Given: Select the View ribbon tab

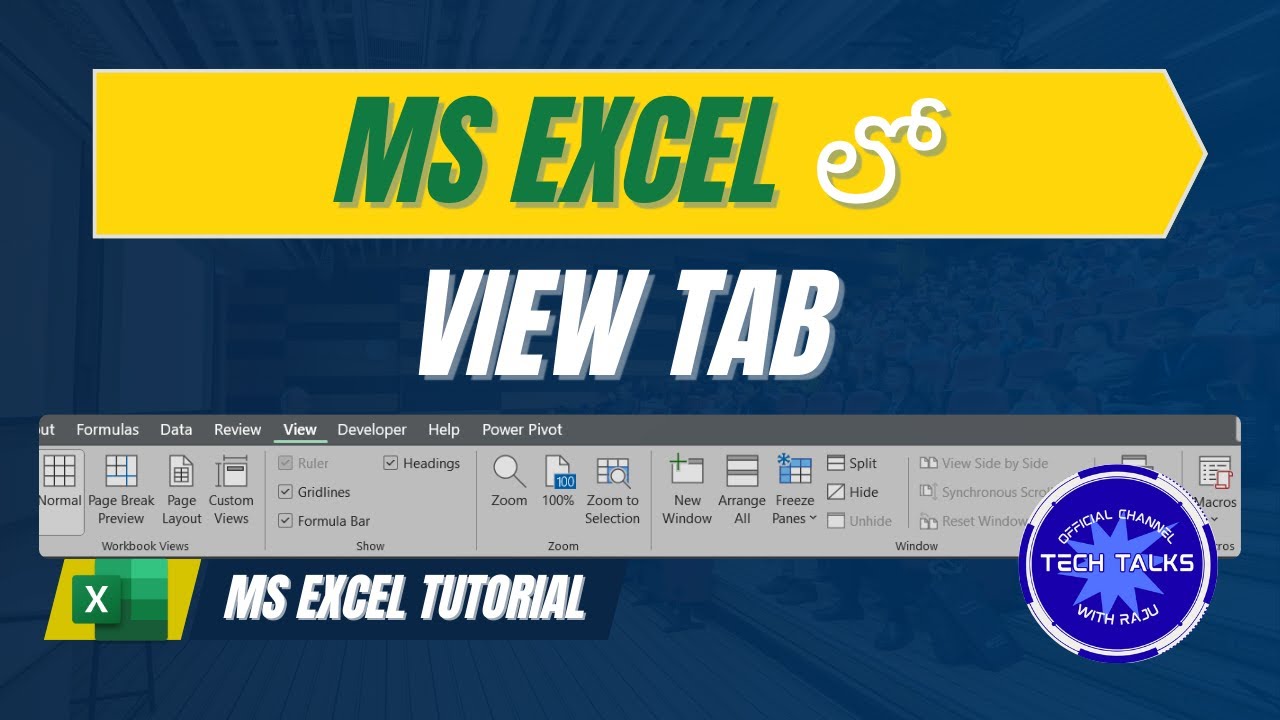Looking at the screenshot, I should click(x=300, y=429).
